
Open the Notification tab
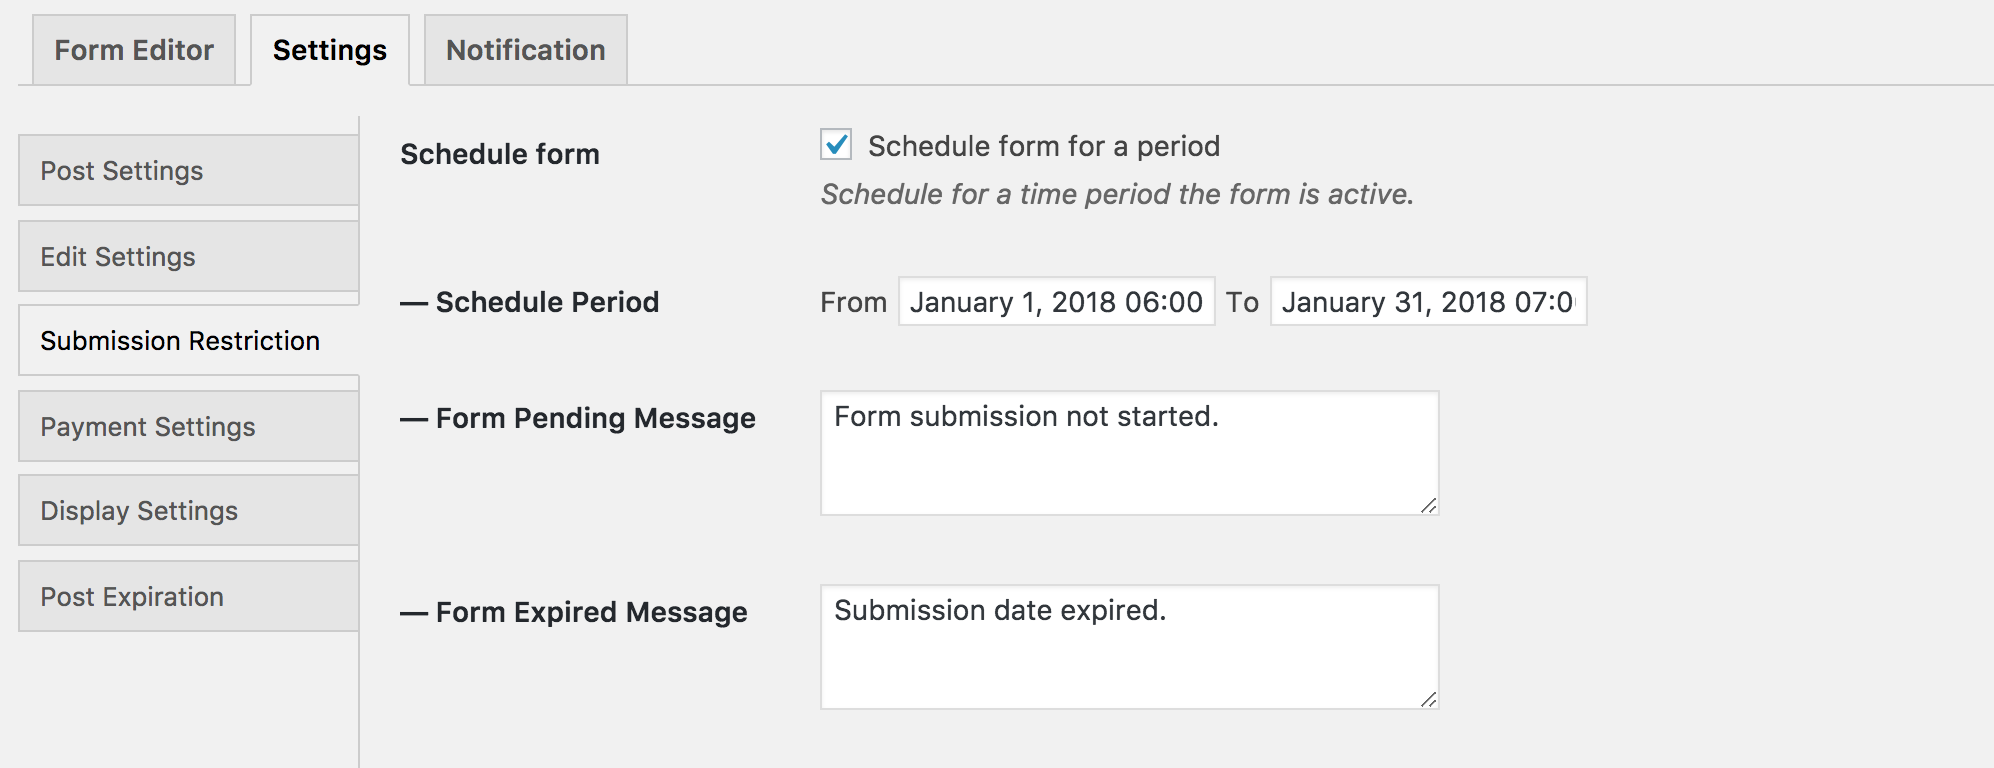click(x=525, y=50)
